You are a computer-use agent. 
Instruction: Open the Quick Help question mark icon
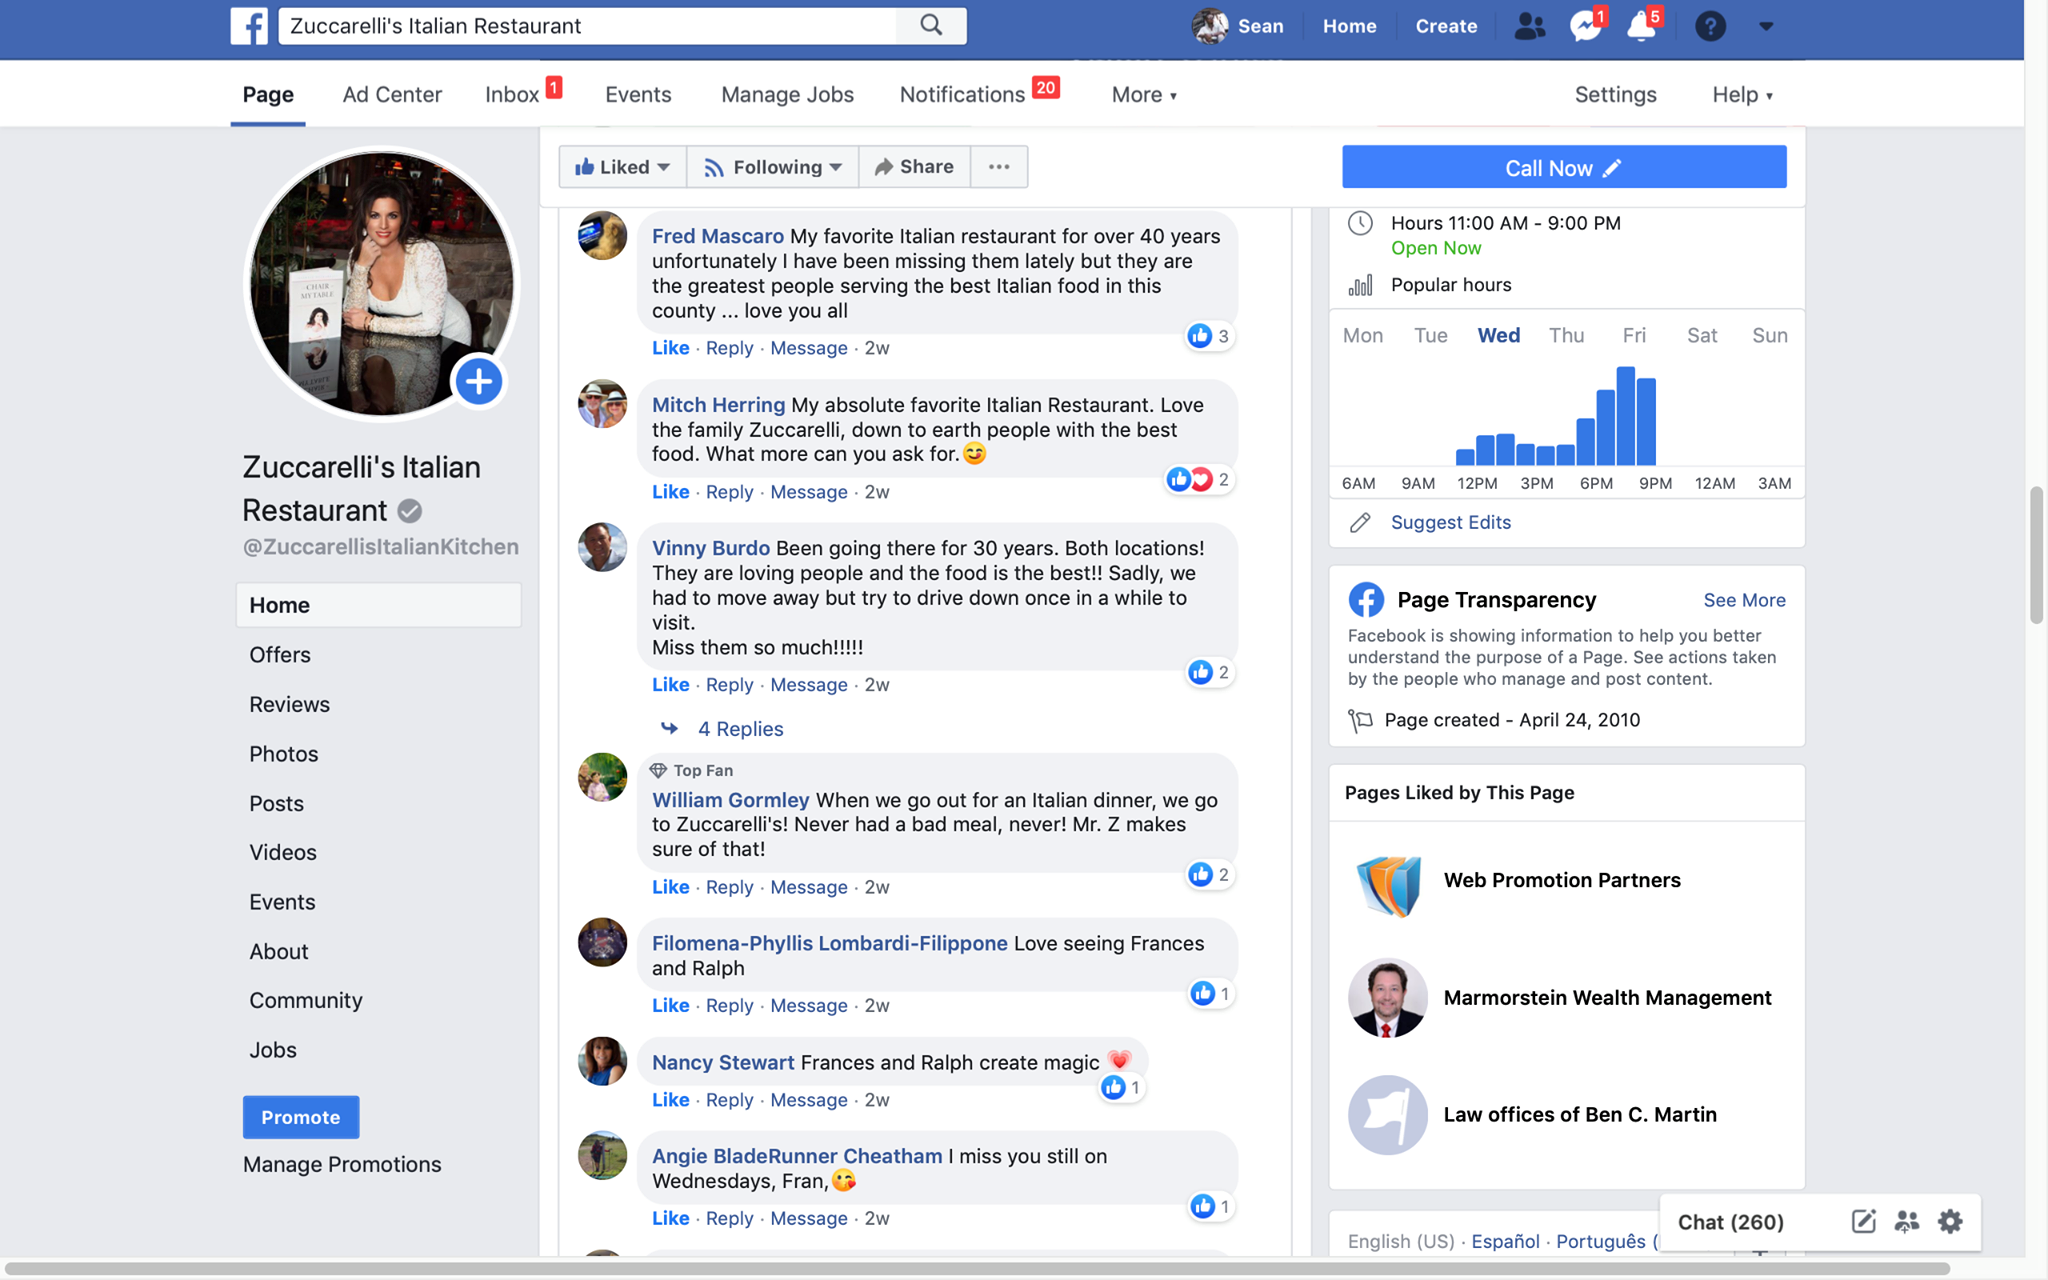point(1710,26)
